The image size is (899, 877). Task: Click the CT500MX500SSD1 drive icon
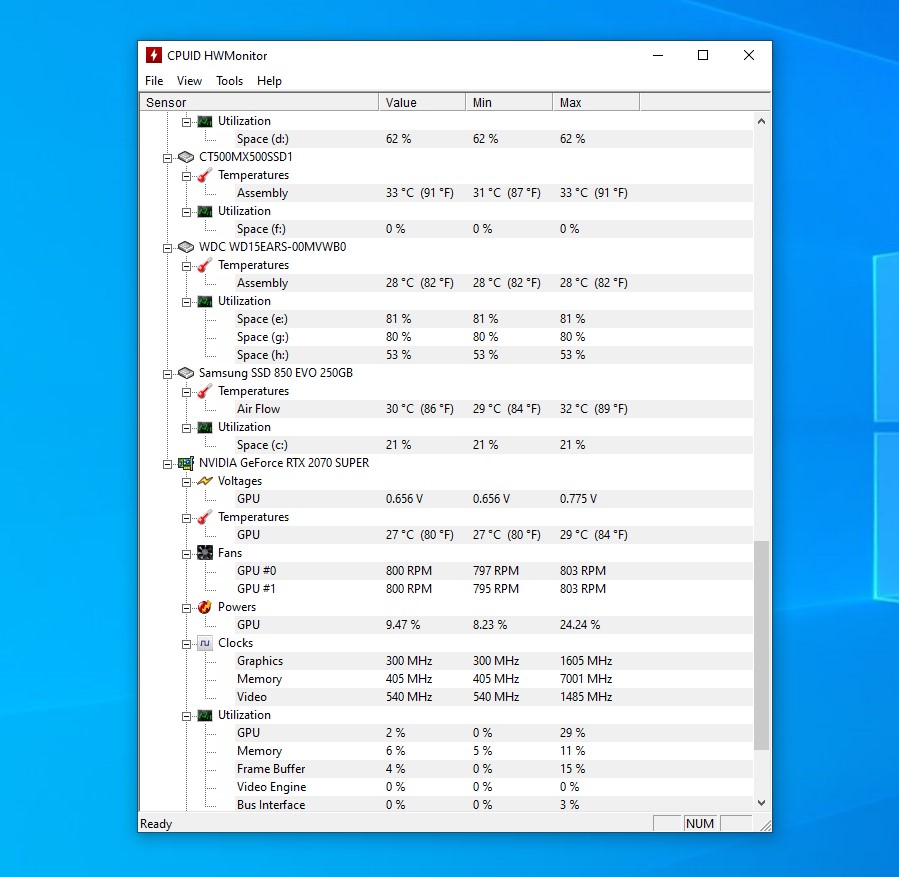pos(186,157)
